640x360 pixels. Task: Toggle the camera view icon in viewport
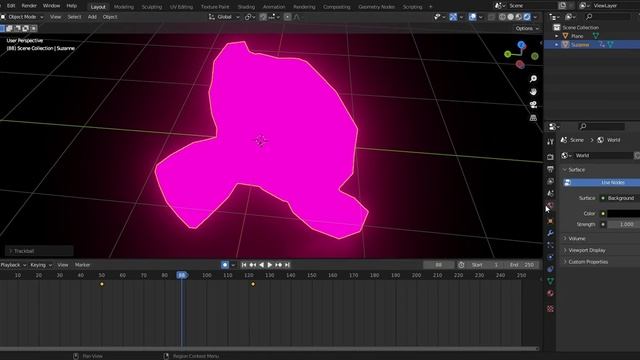click(533, 104)
